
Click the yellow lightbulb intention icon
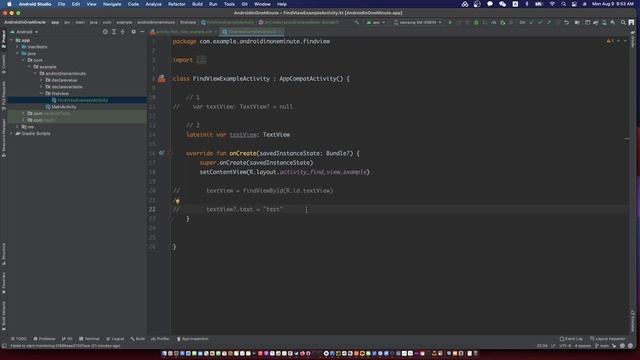tap(177, 201)
